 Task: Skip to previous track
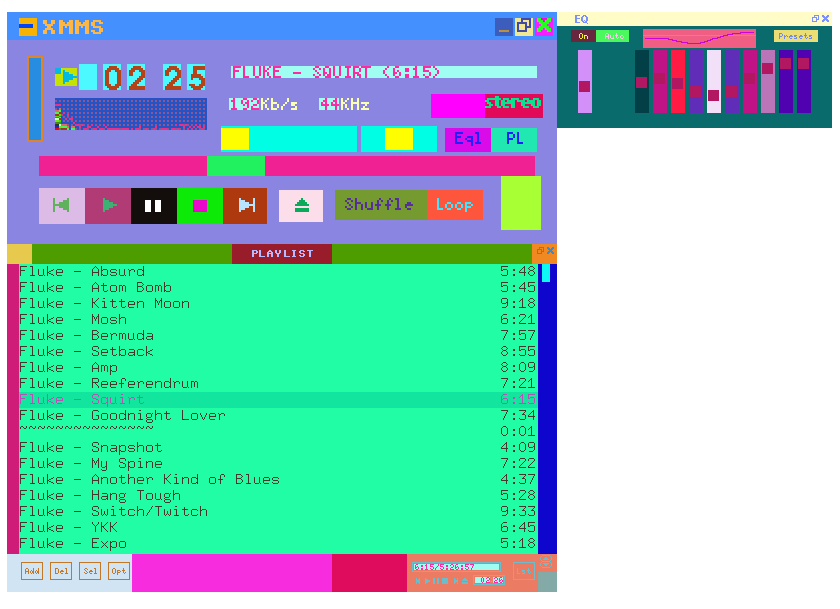coord(61,205)
